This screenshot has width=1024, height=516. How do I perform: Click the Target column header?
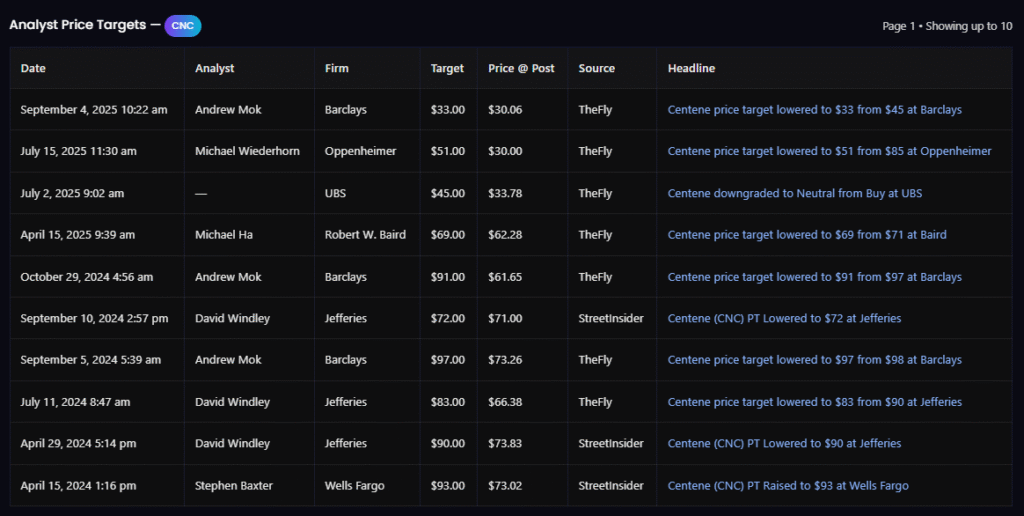pyautogui.click(x=447, y=68)
